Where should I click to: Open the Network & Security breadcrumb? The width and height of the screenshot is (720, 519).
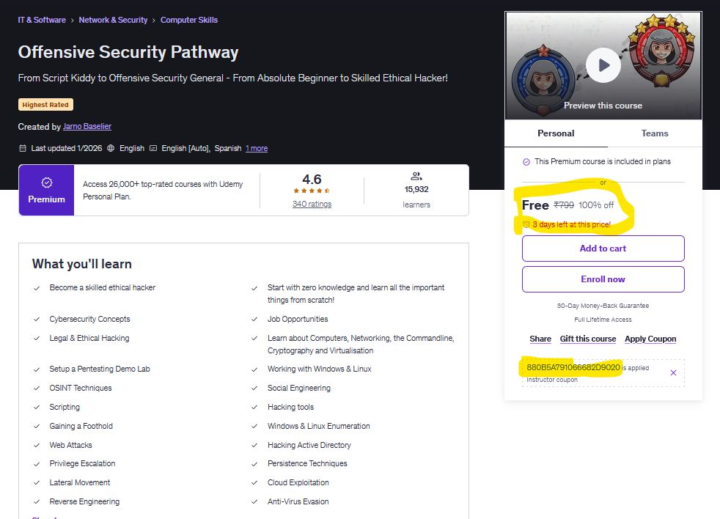[x=113, y=20]
